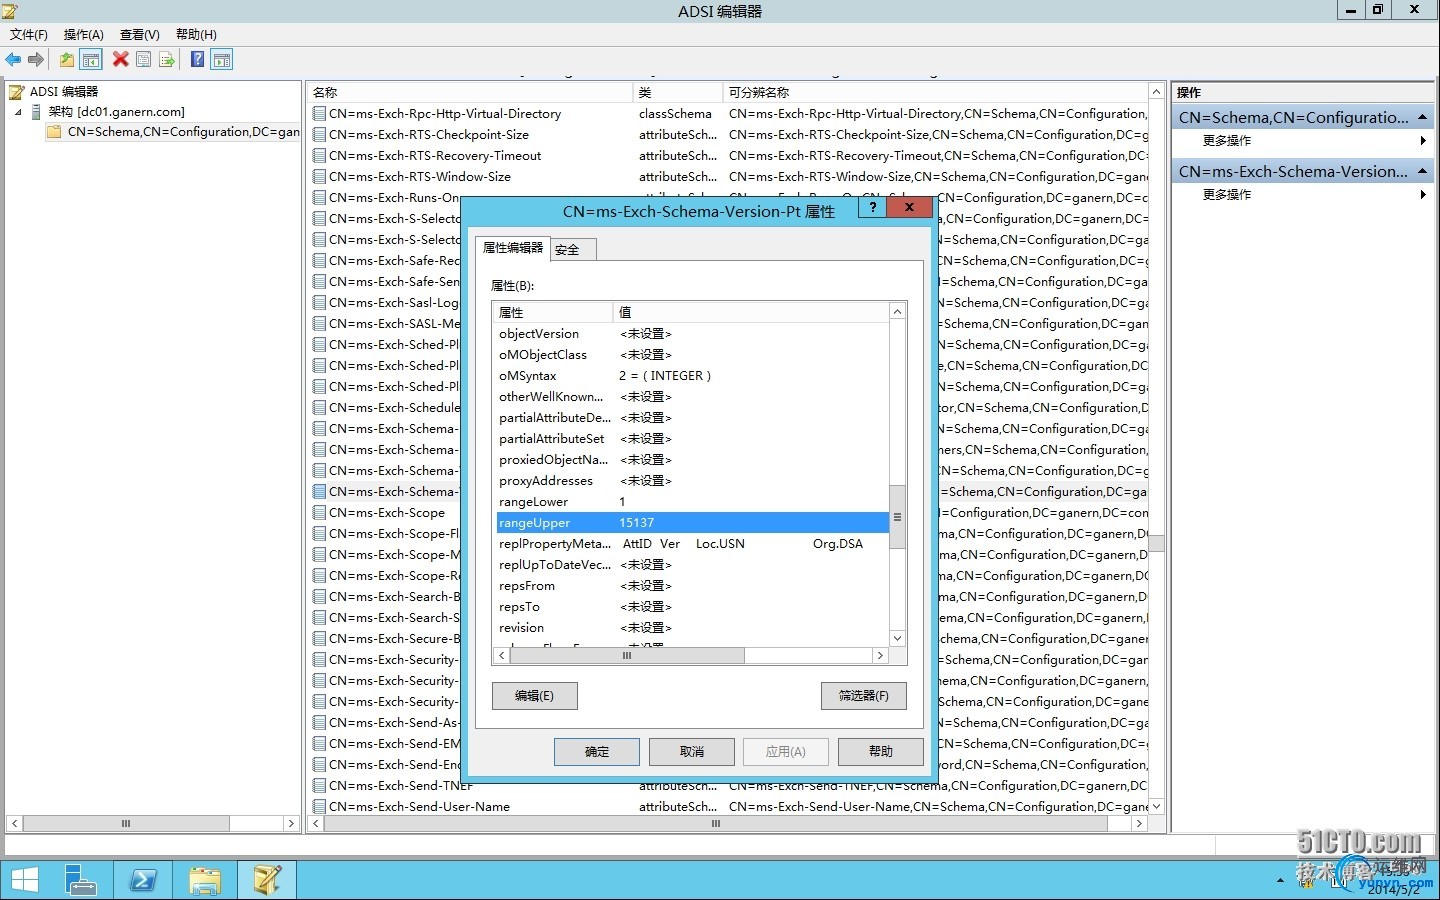
Task: Open PowerShell from the taskbar
Action: pyautogui.click(x=142, y=880)
